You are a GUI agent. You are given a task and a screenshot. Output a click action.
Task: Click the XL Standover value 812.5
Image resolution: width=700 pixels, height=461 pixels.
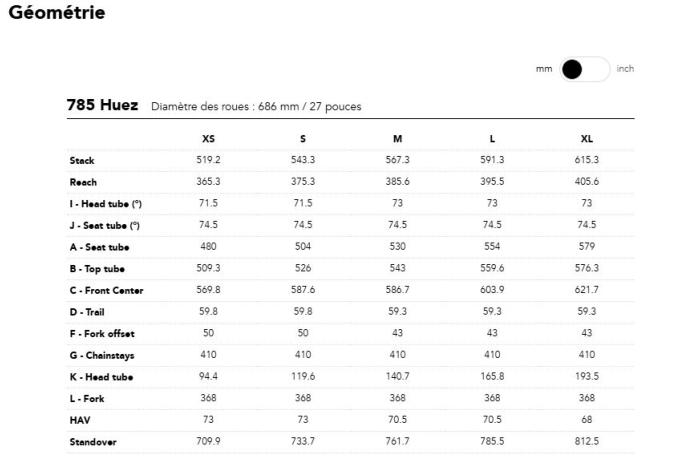point(586,442)
